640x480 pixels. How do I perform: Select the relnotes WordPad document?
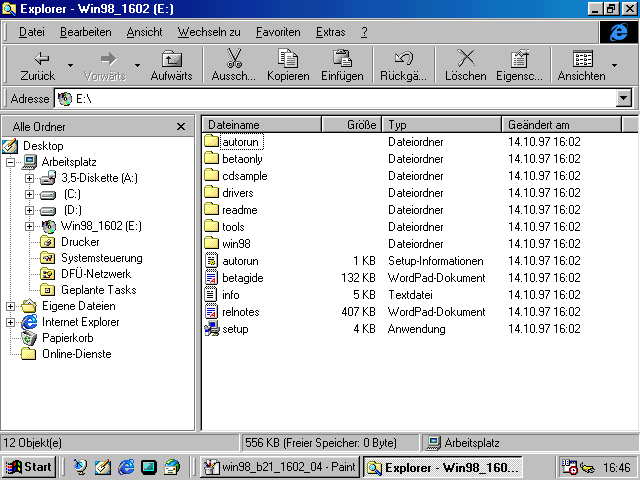click(240, 312)
